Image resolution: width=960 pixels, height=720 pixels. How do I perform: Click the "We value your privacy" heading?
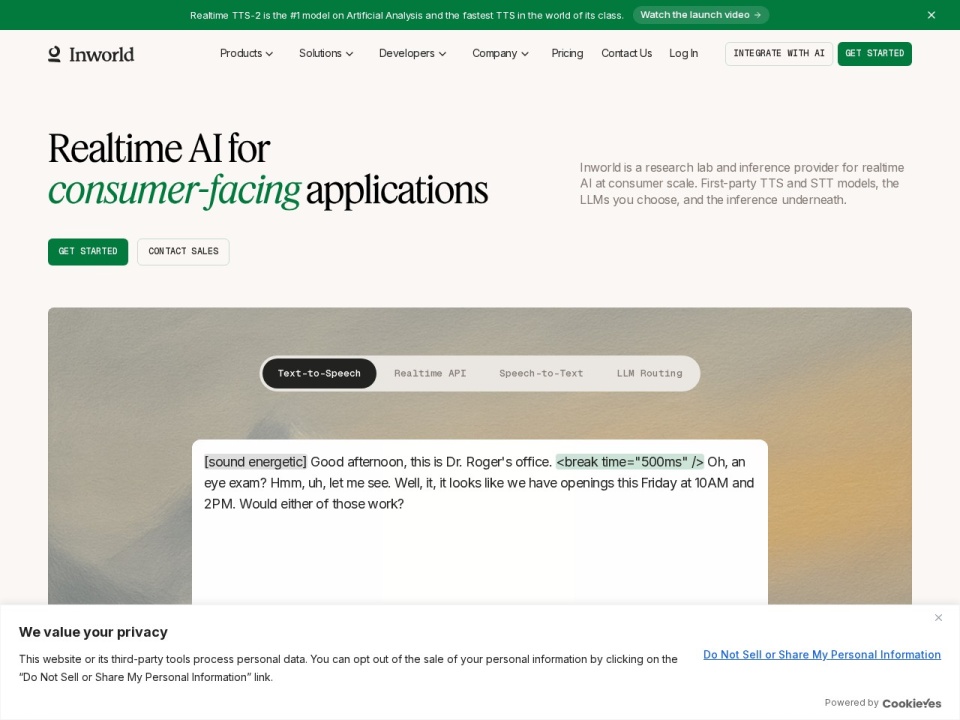[x=93, y=632]
